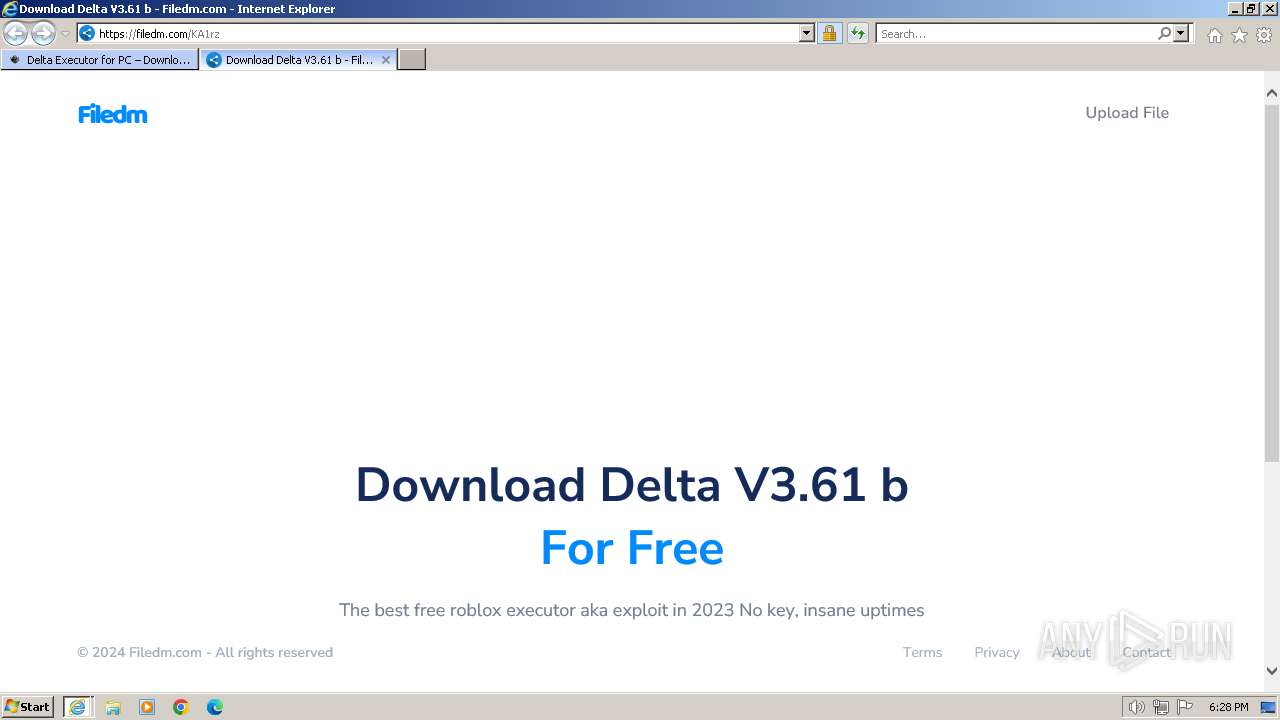Click the scrollbar up arrow
The width and height of the screenshot is (1280, 720).
pyautogui.click(x=1272, y=93)
